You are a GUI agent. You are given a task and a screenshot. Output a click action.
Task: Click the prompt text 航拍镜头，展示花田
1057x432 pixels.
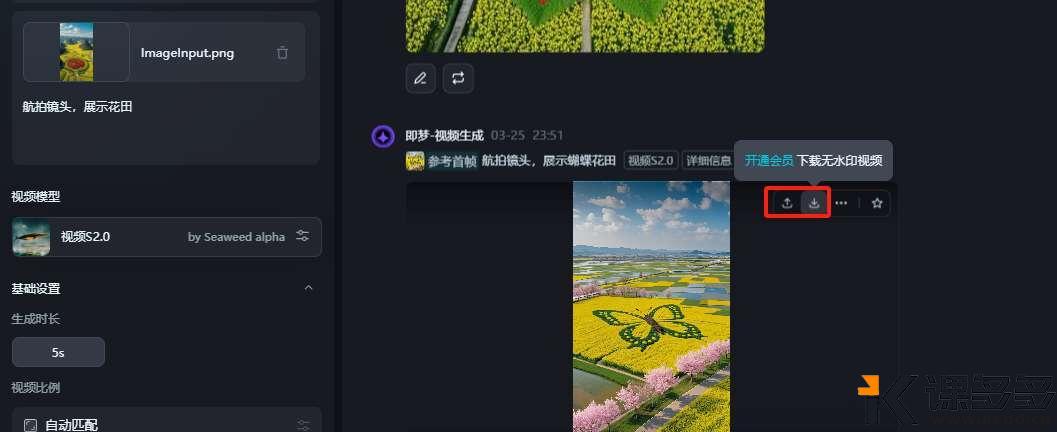coord(77,106)
